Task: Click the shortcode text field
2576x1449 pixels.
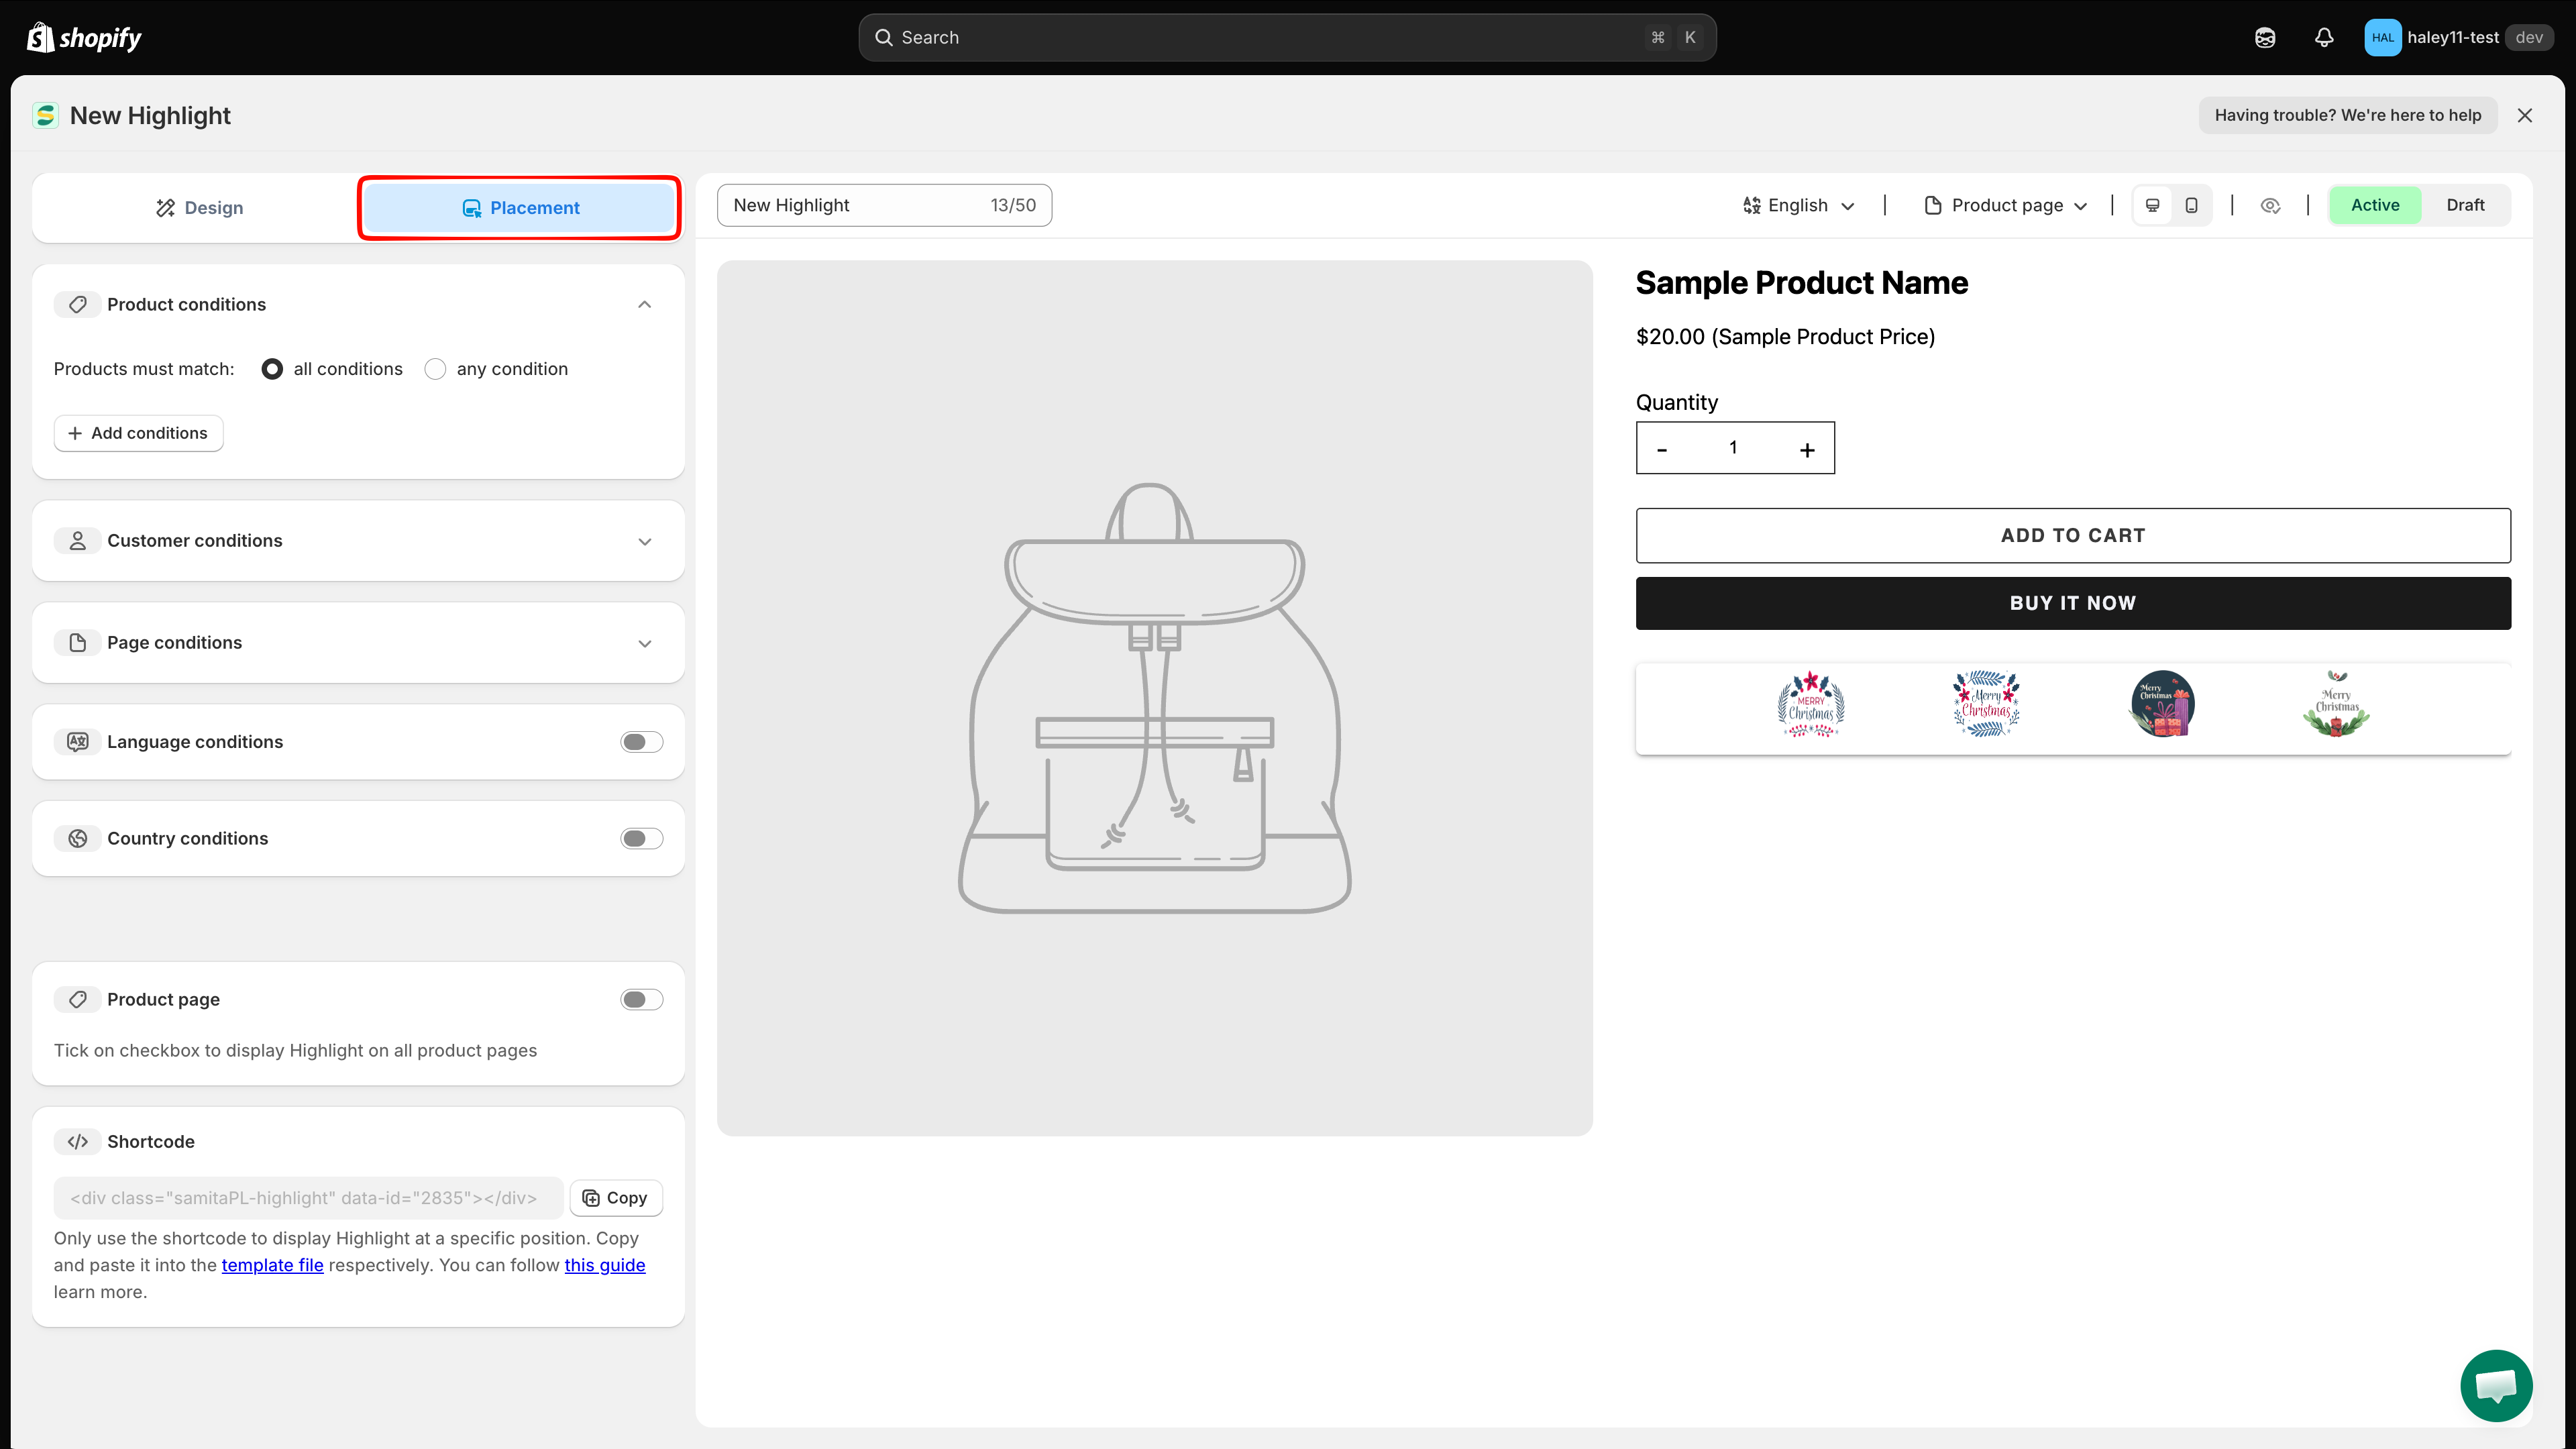Action: click(308, 1198)
